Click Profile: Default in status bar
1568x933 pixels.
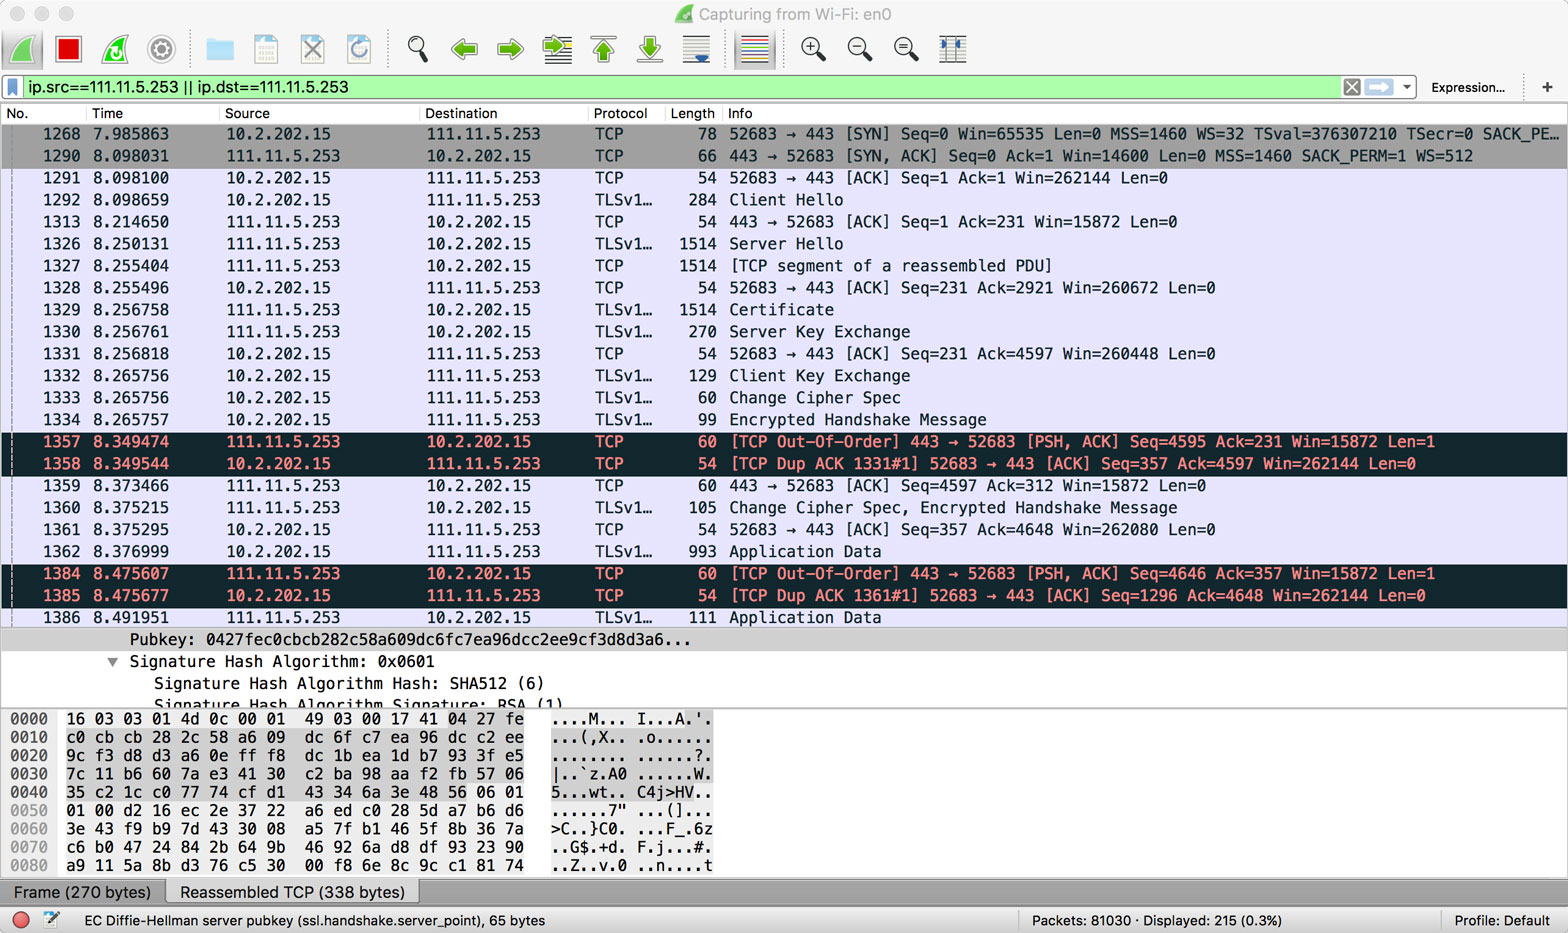(x=1501, y=920)
